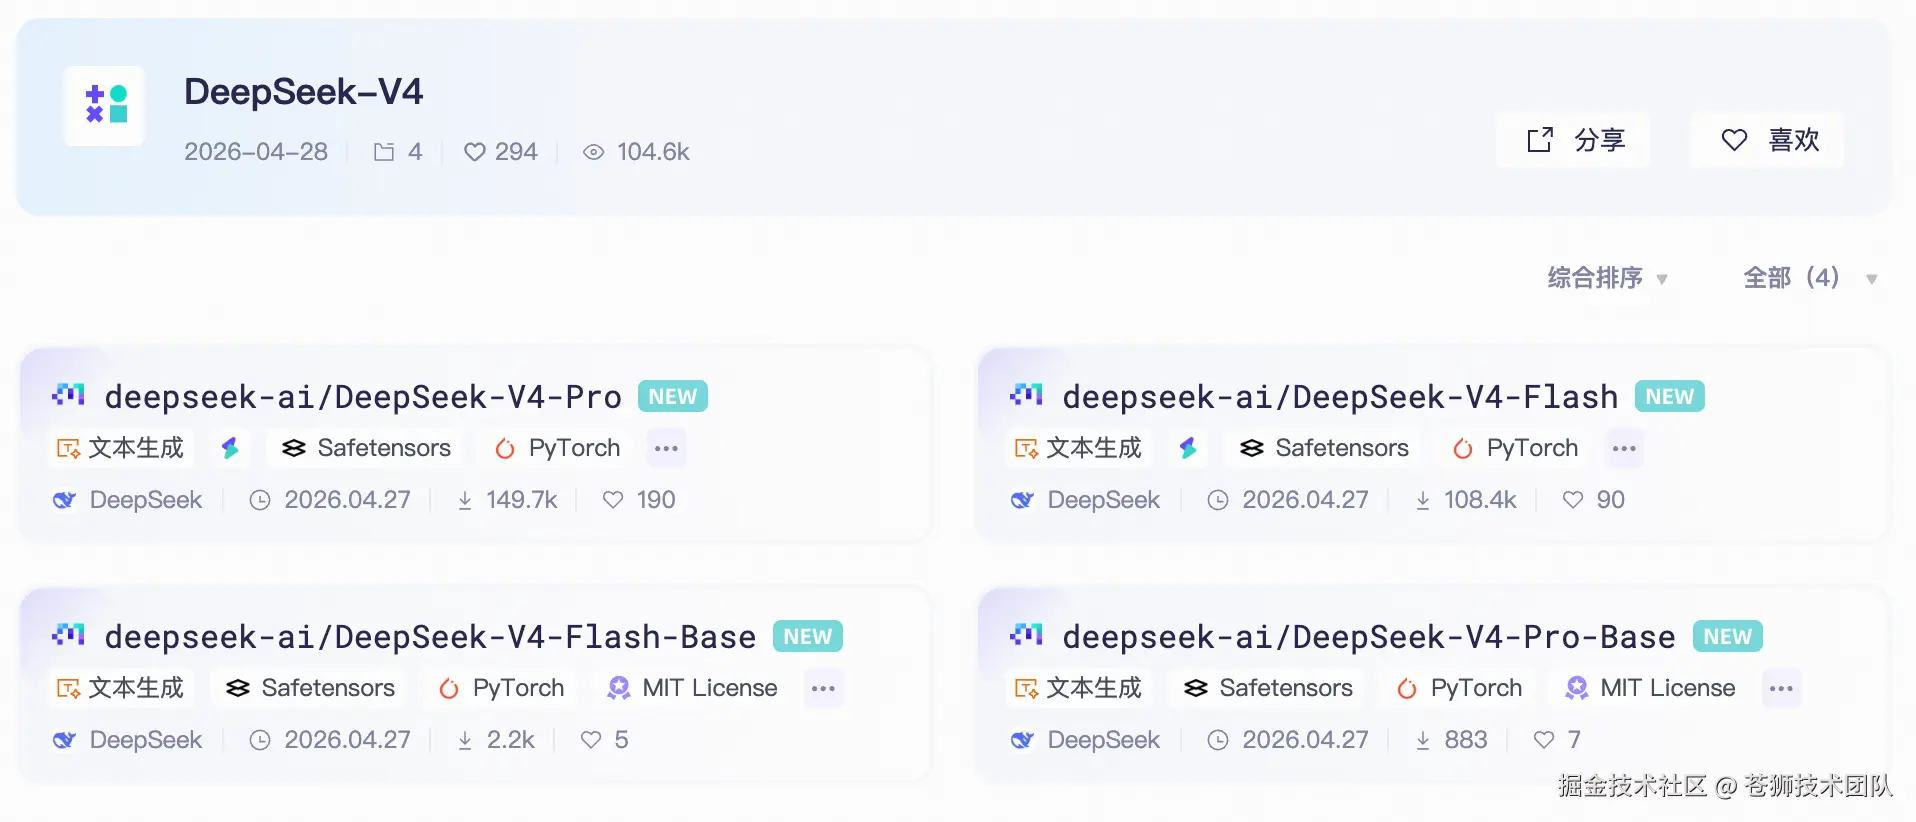Click the PyTorch tag on DeepSeek-V4-Pro card
The width and height of the screenshot is (1916, 822).
558,448
